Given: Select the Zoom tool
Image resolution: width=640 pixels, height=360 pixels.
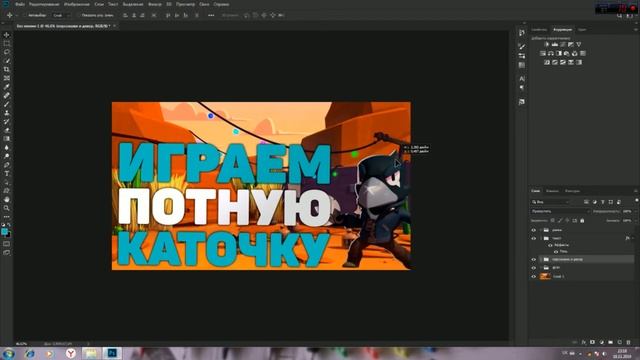Looking at the screenshot, I should tap(7, 208).
